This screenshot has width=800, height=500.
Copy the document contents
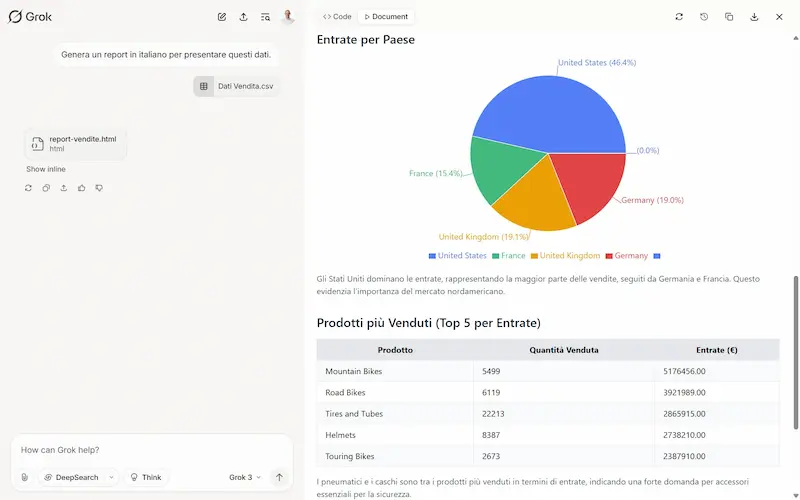click(729, 17)
